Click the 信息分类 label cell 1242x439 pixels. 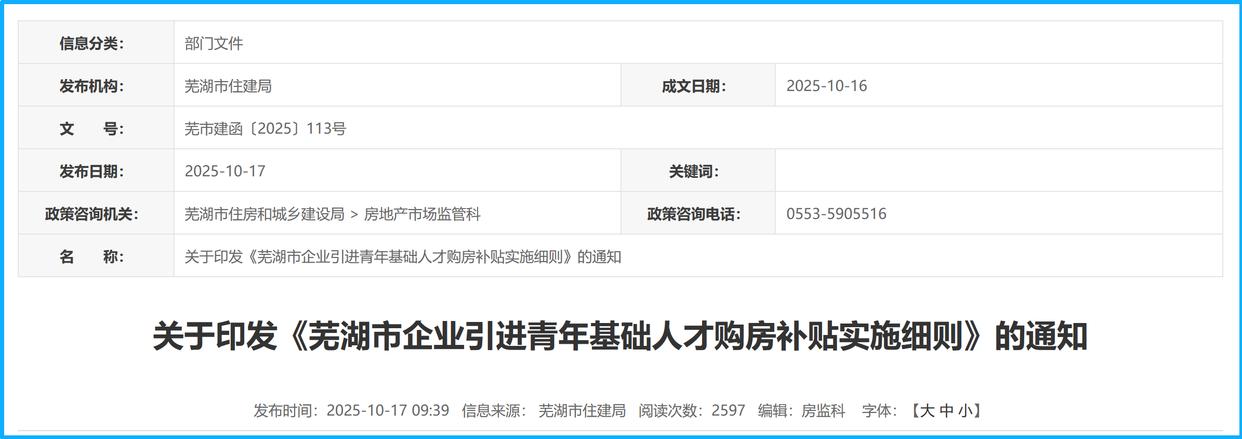(x=96, y=43)
